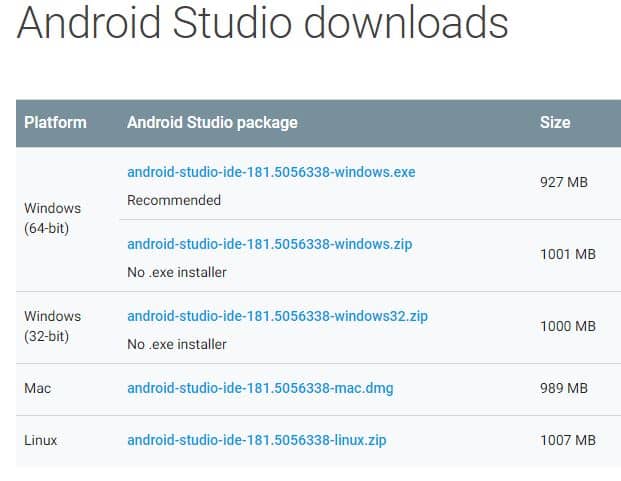Click the 927 MB size value

pyautogui.click(x=564, y=182)
